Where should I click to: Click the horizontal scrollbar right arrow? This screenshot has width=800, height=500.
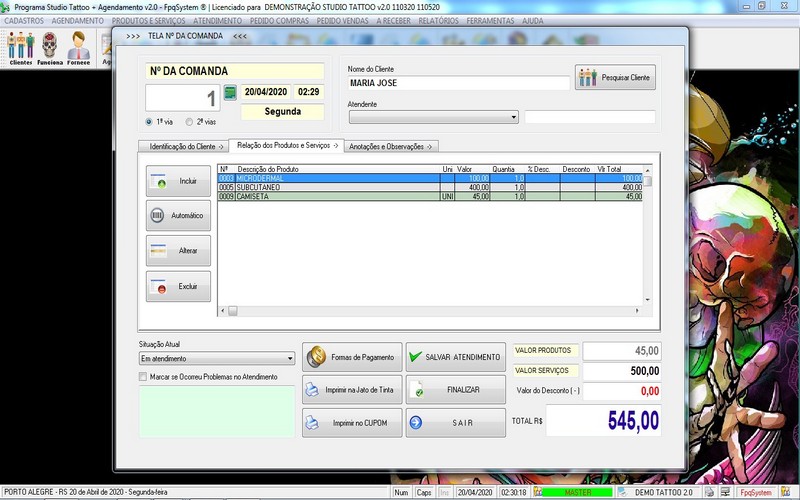[x=637, y=311]
